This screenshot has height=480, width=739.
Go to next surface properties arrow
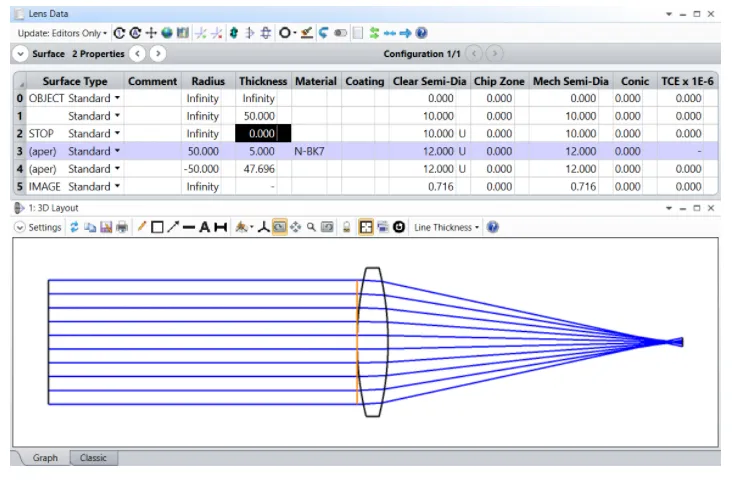coord(158,54)
